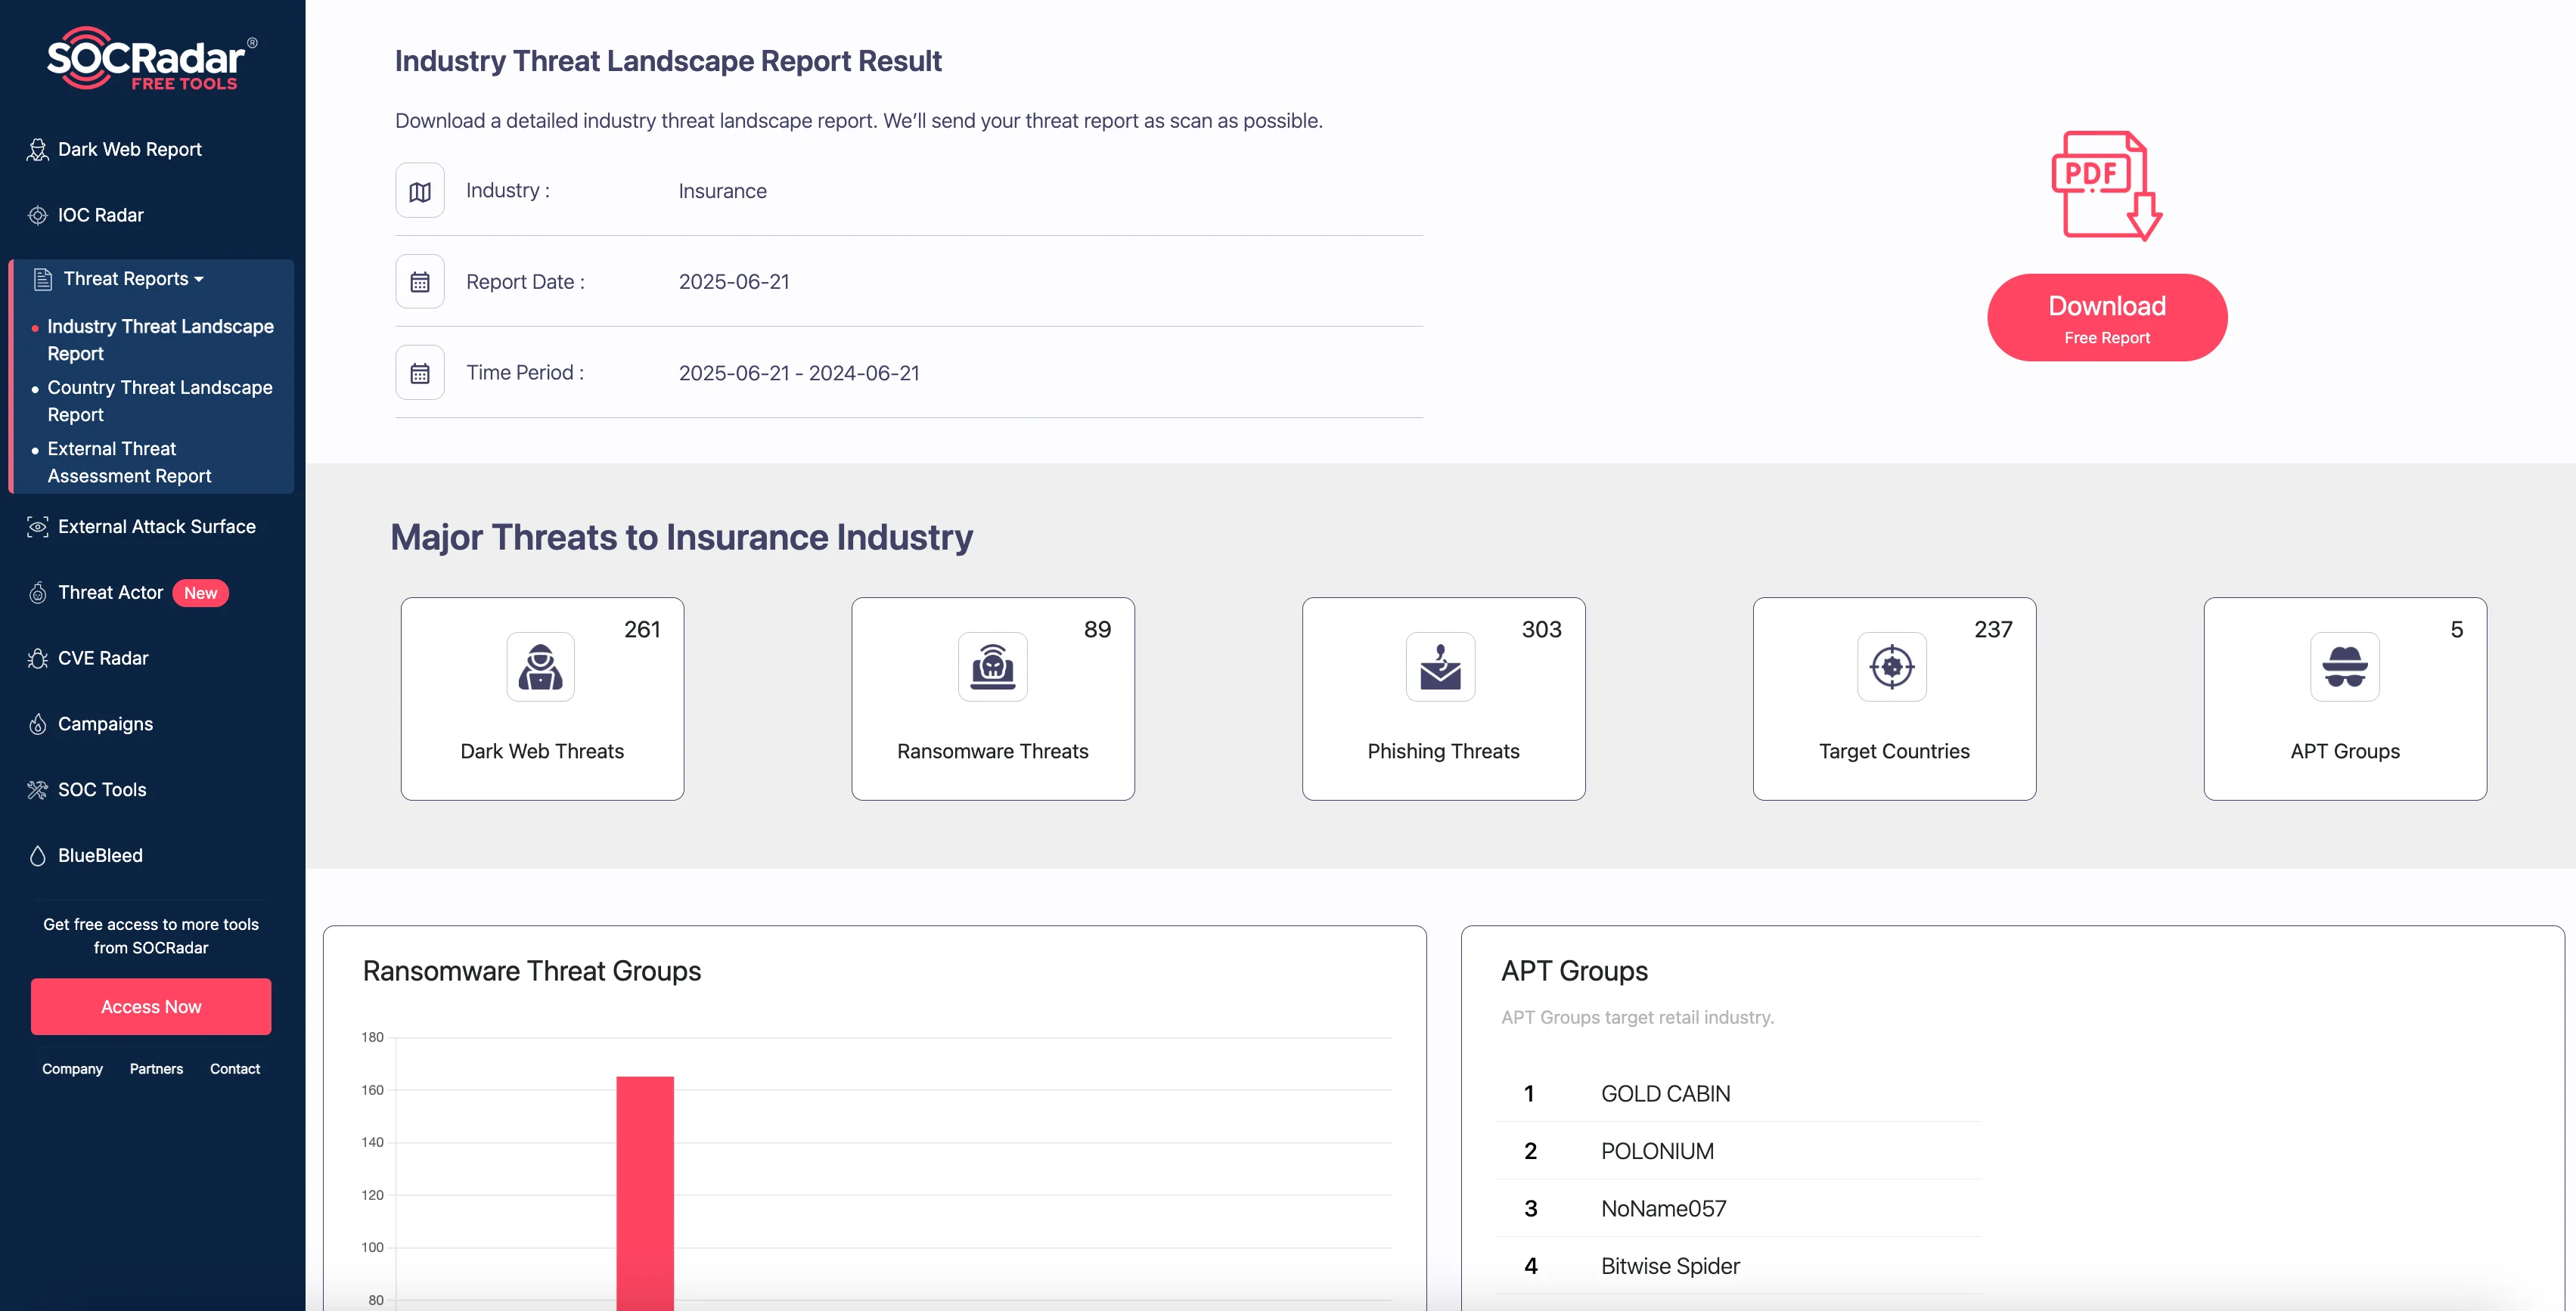2576x1311 pixels.
Task: Click the CVE Radar bug icon
Action: click(38, 659)
